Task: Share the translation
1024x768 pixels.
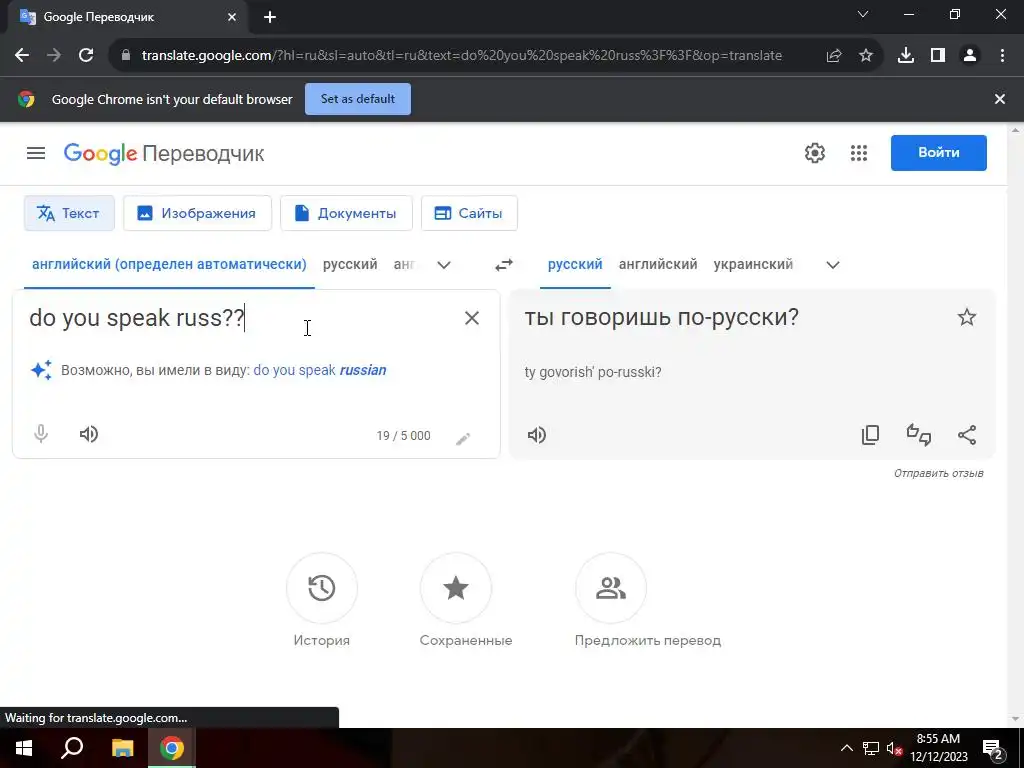Action: click(x=967, y=435)
